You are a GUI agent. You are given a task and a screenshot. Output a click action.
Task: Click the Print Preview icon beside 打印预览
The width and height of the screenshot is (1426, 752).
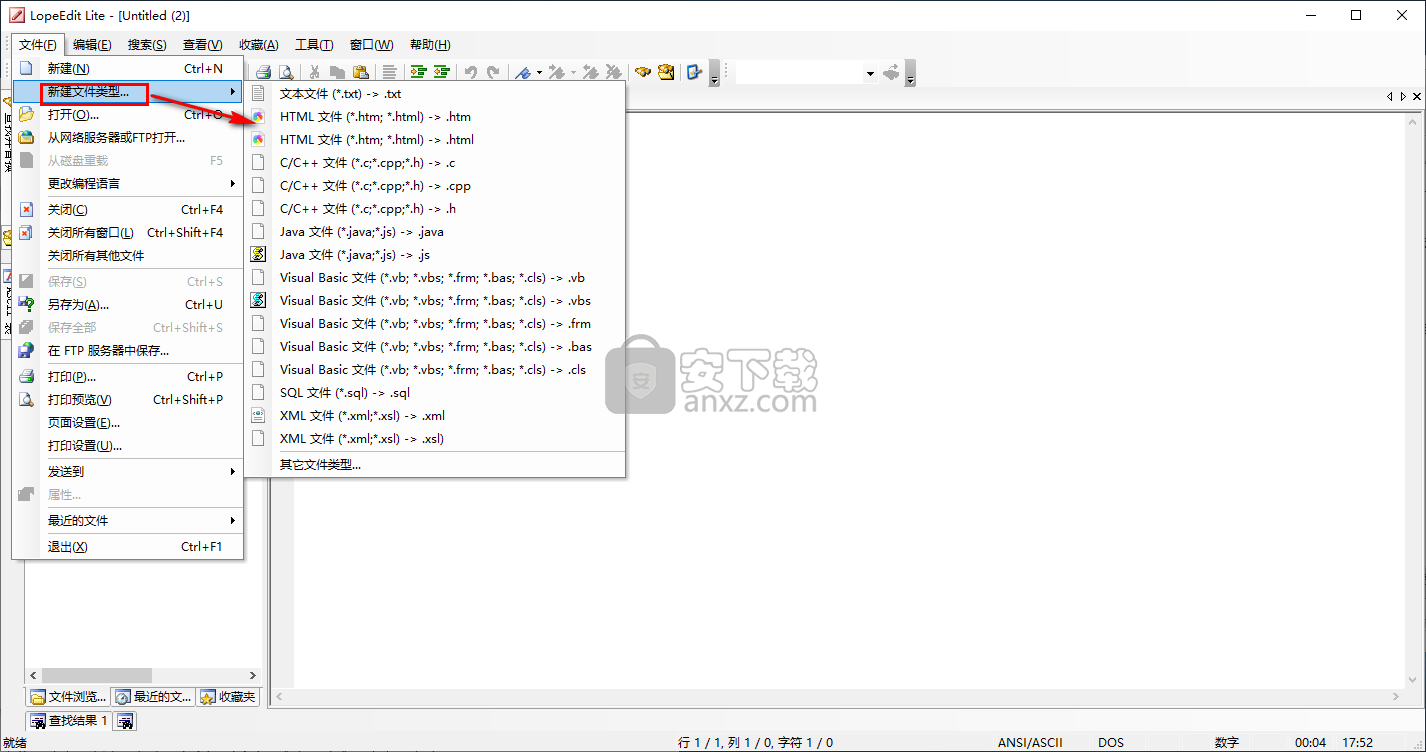(27, 399)
